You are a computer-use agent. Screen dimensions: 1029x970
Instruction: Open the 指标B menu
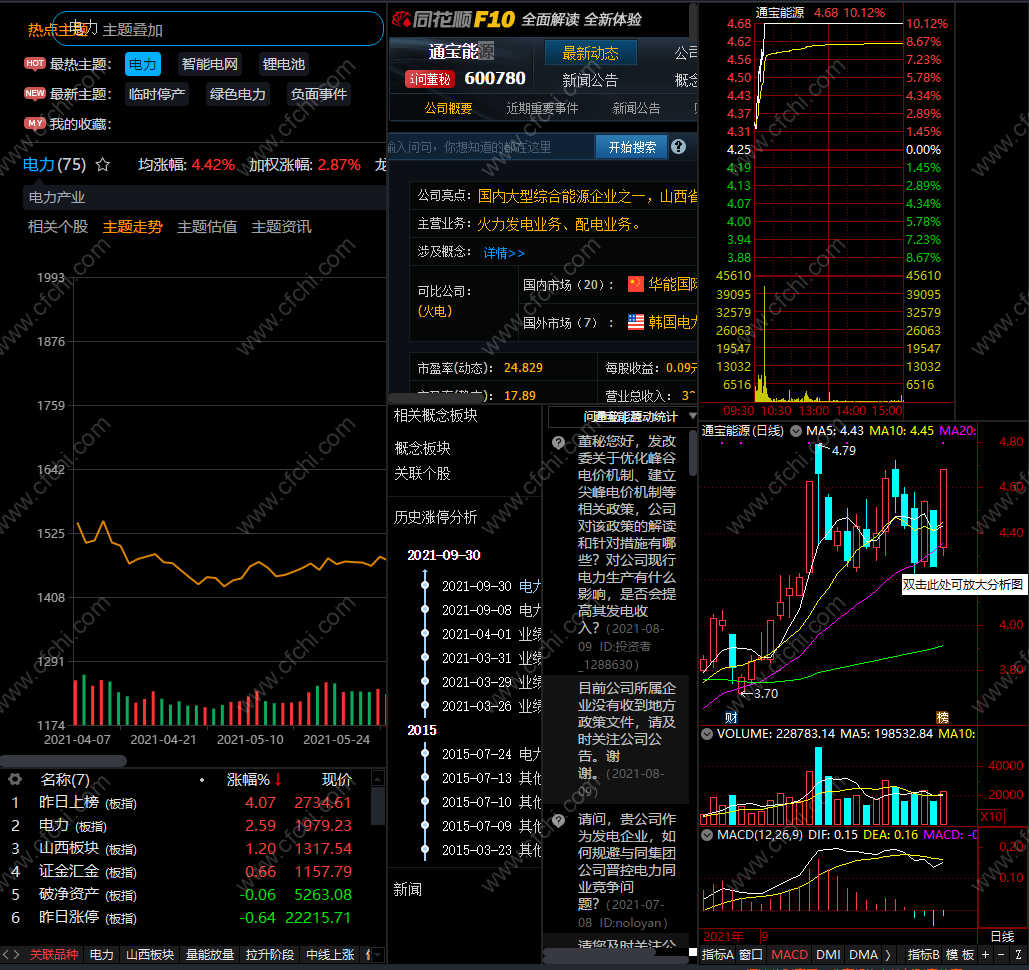[x=923, y=954]
